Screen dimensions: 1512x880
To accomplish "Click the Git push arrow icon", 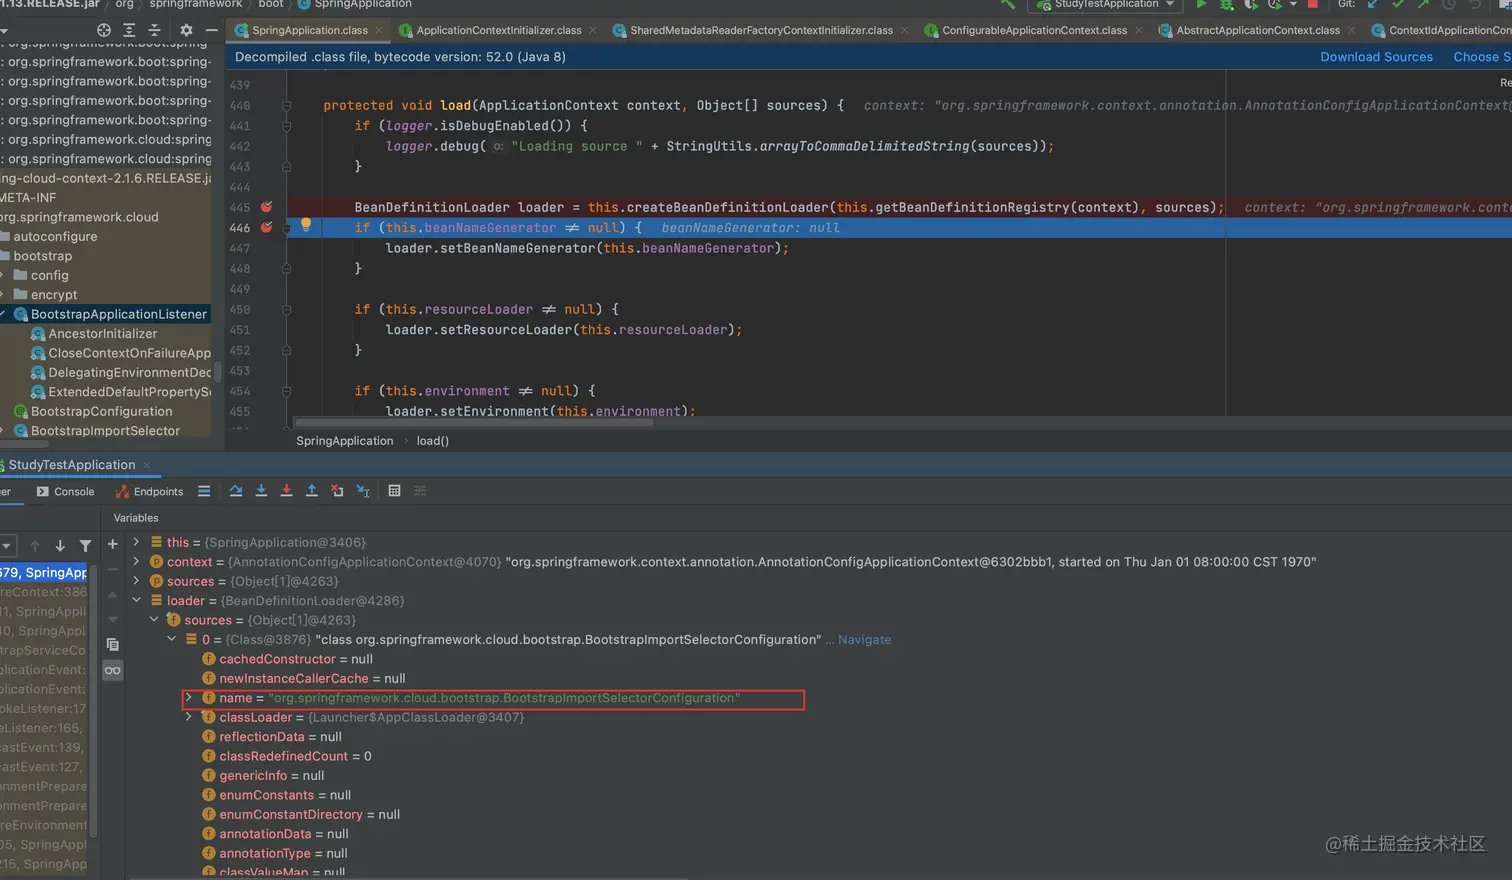I will tap(1423, 5).
